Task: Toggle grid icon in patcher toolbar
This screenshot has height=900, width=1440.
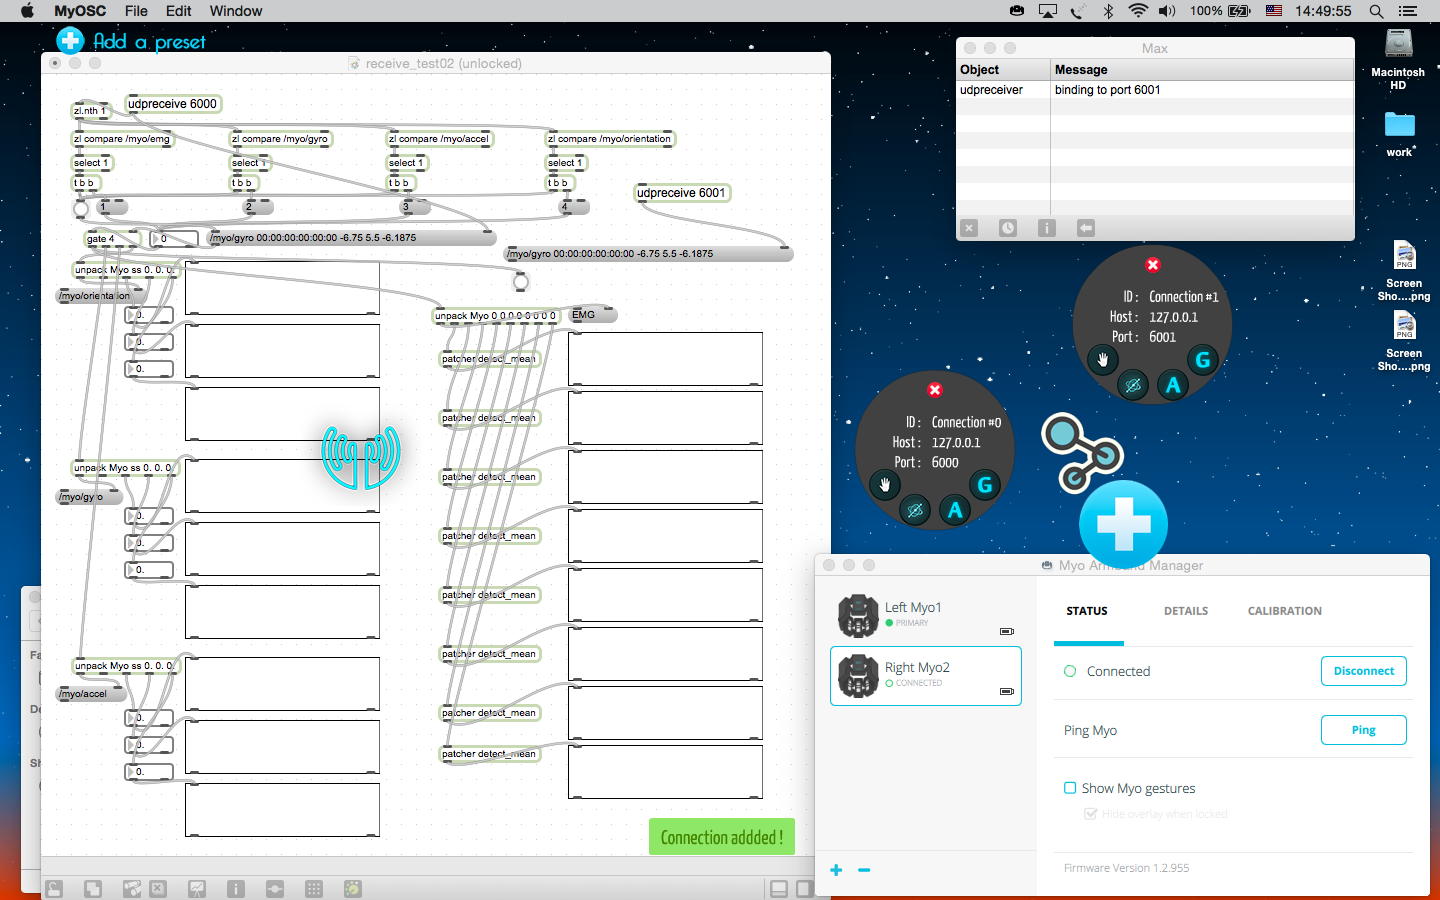Action: [x=314, y=888]
